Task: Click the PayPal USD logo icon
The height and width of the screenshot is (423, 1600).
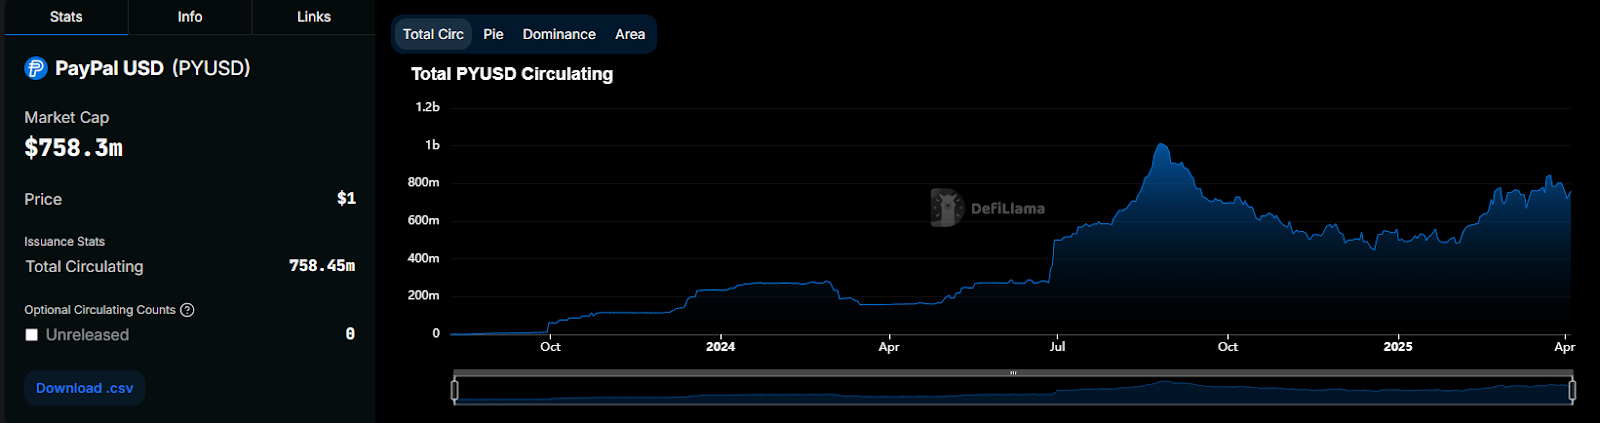Action: coord(36,68)
